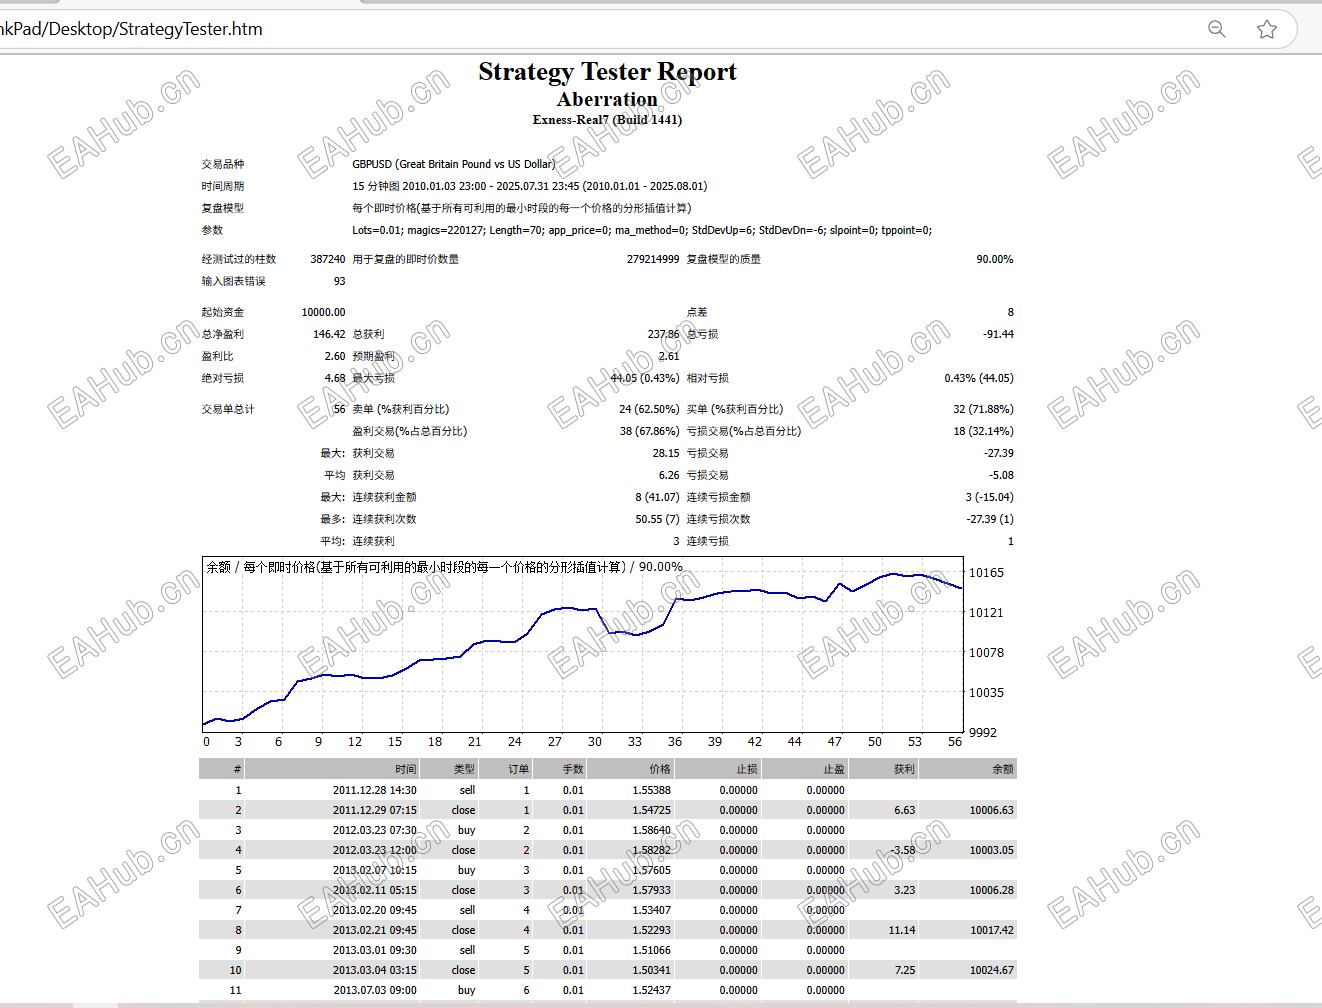Select the balance cell 10006.63
This screenshot has height=1008, width=1322.
[x=991, y=810]
